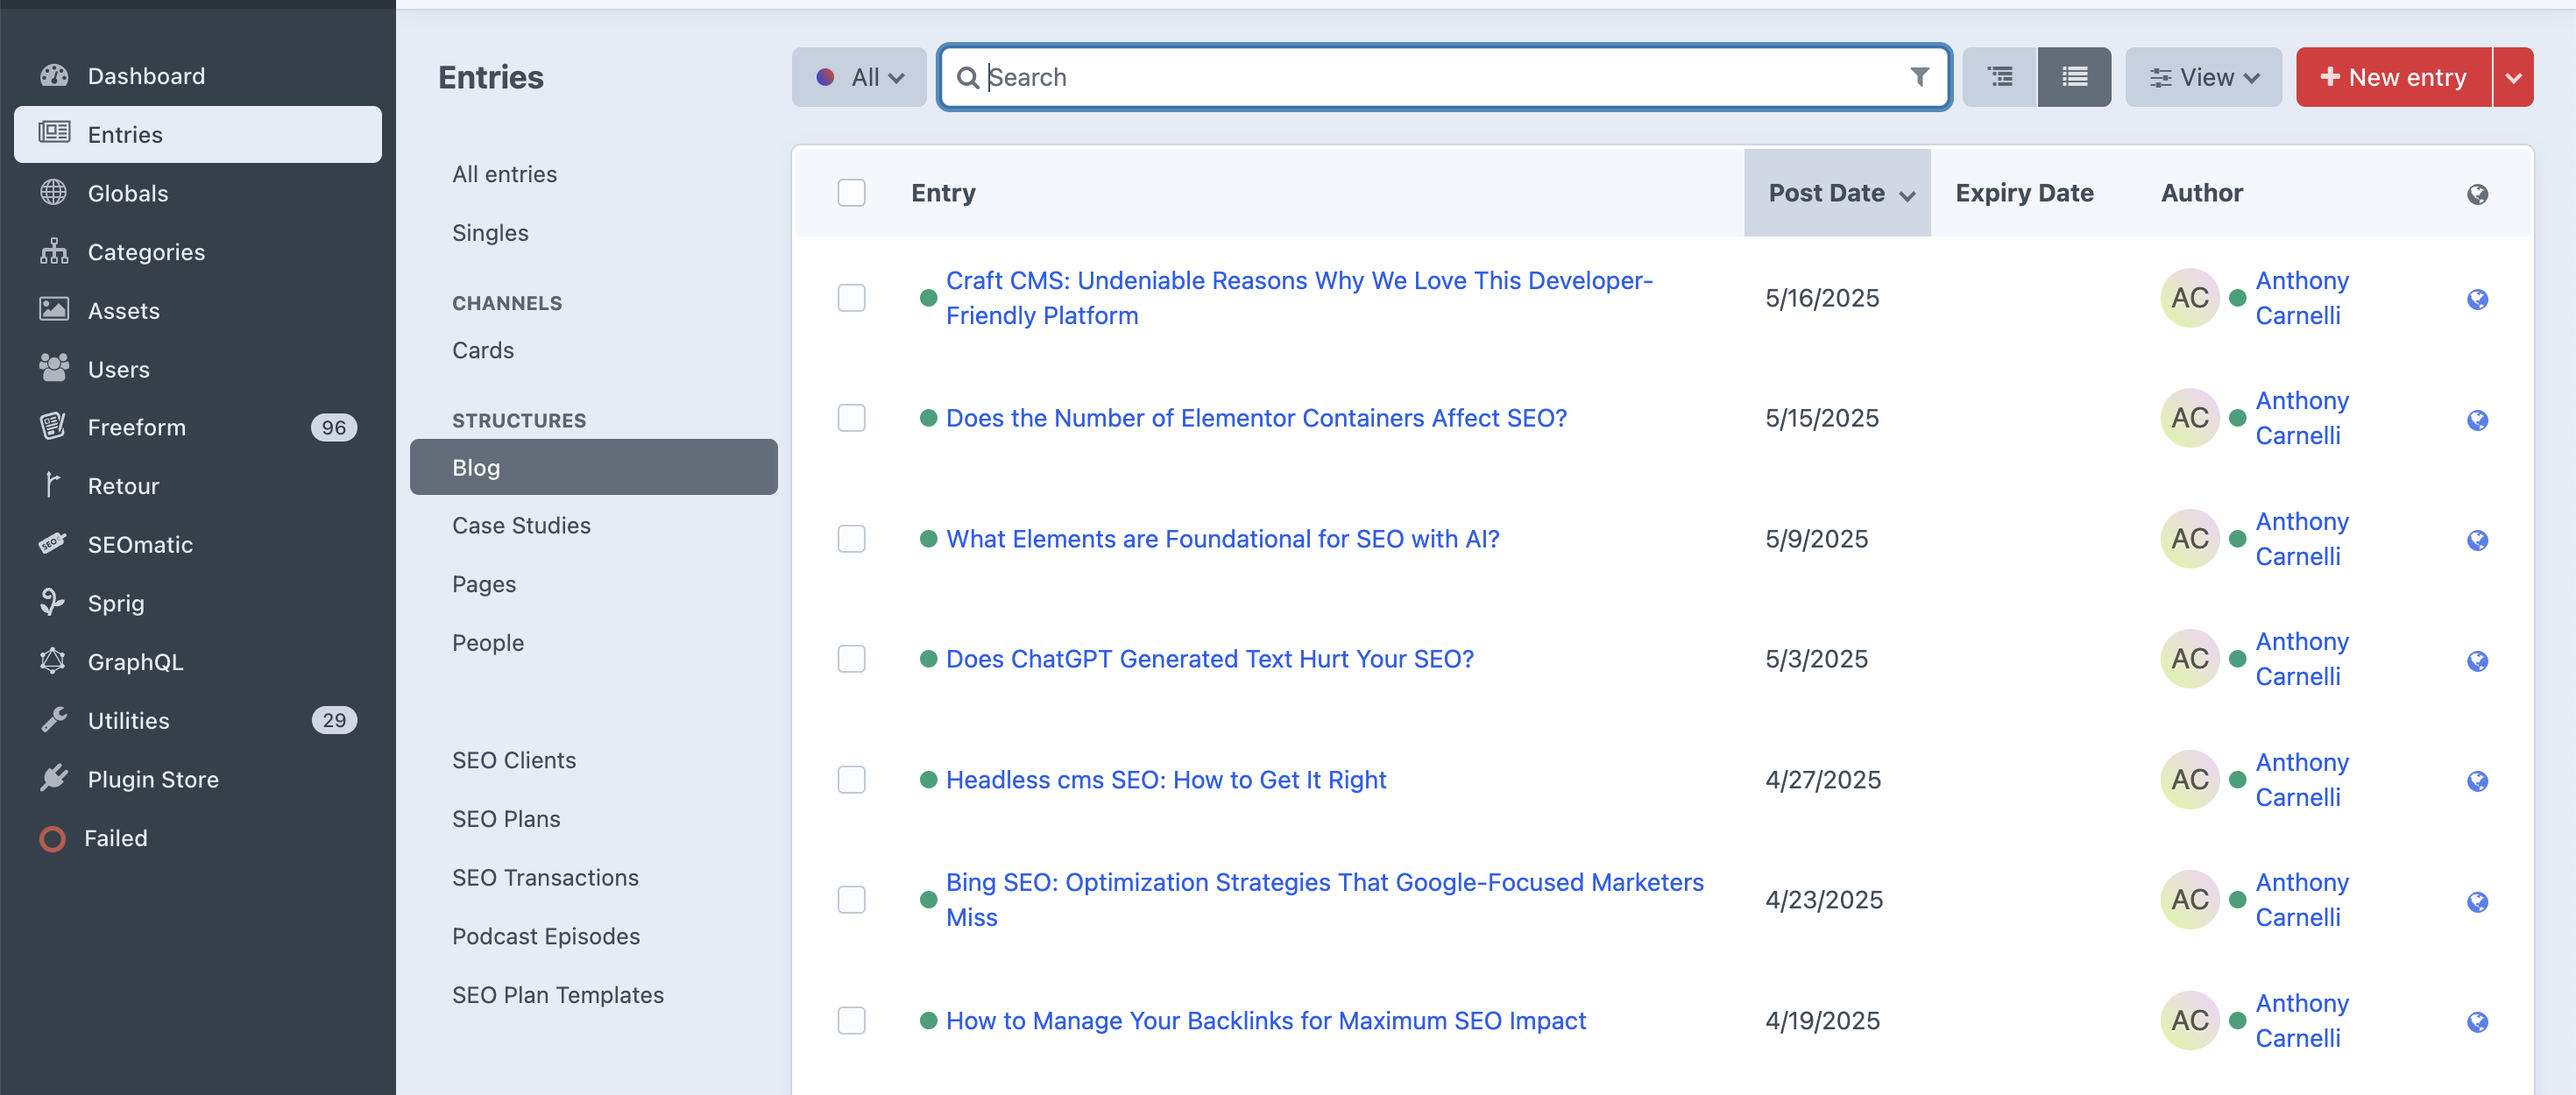Select Case Studies in the structures list

point(521,525)
